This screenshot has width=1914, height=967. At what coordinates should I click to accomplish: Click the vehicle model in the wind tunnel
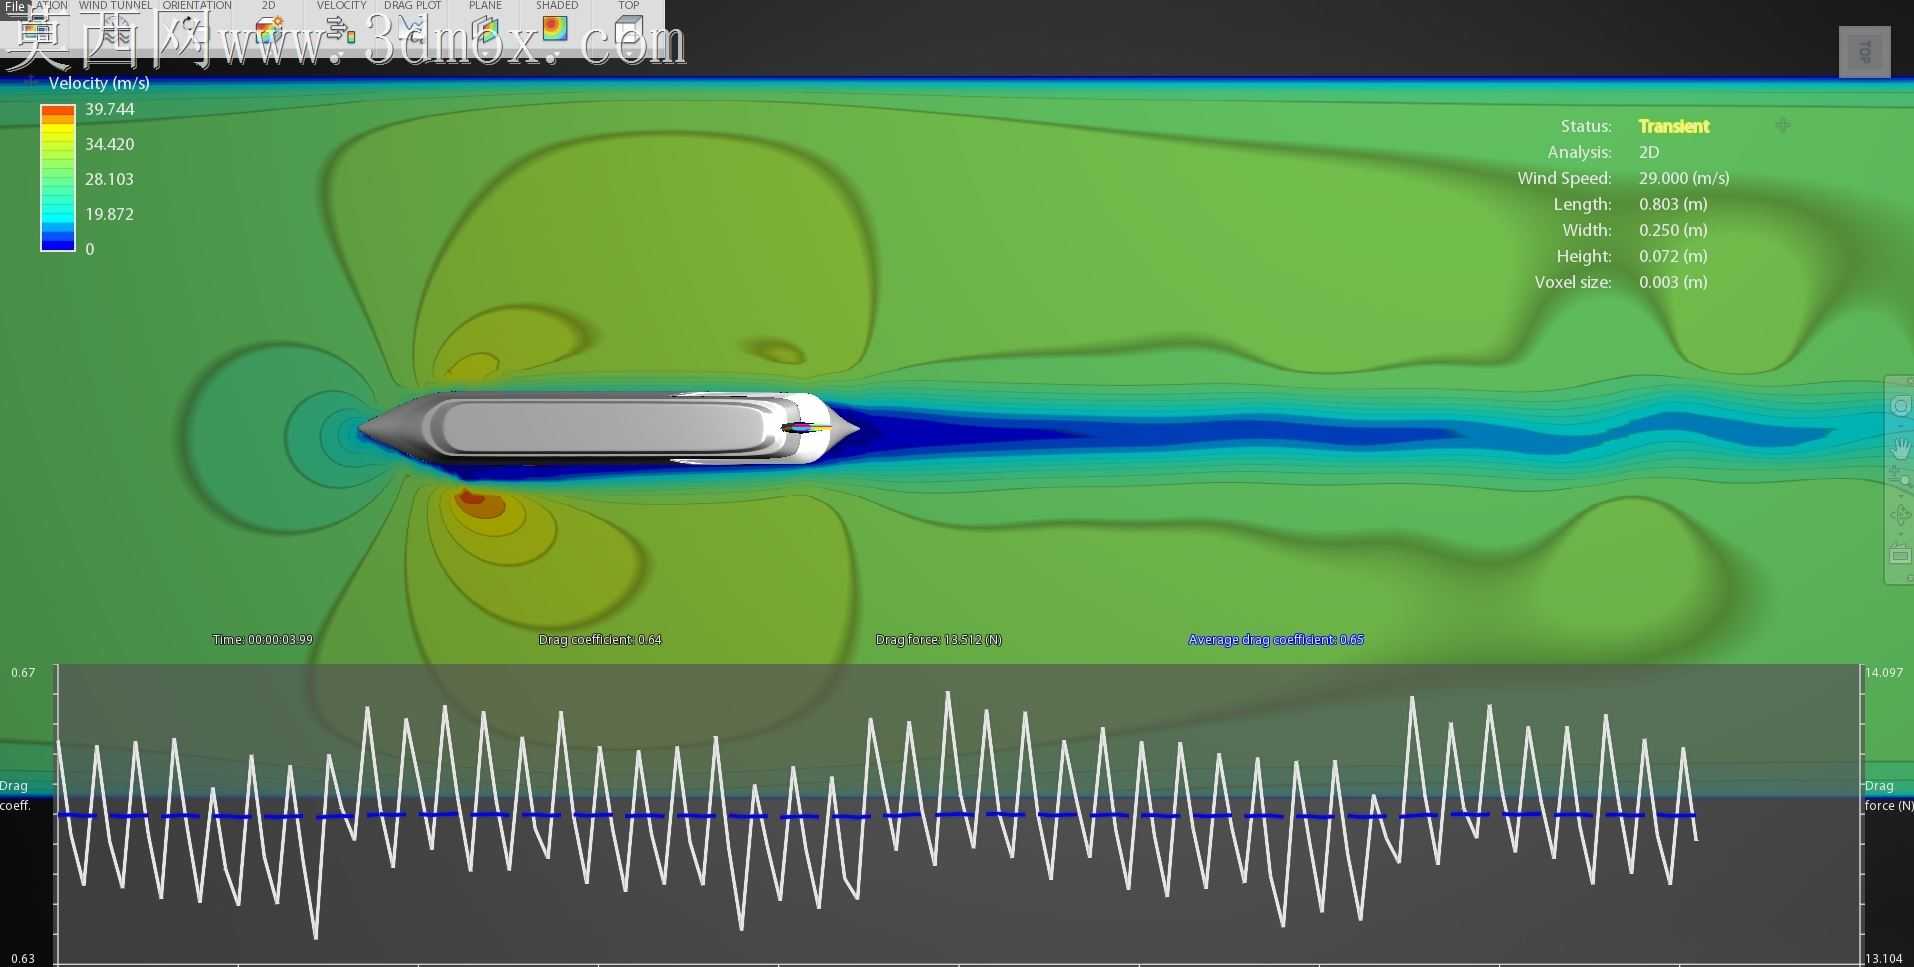[608, 428]
